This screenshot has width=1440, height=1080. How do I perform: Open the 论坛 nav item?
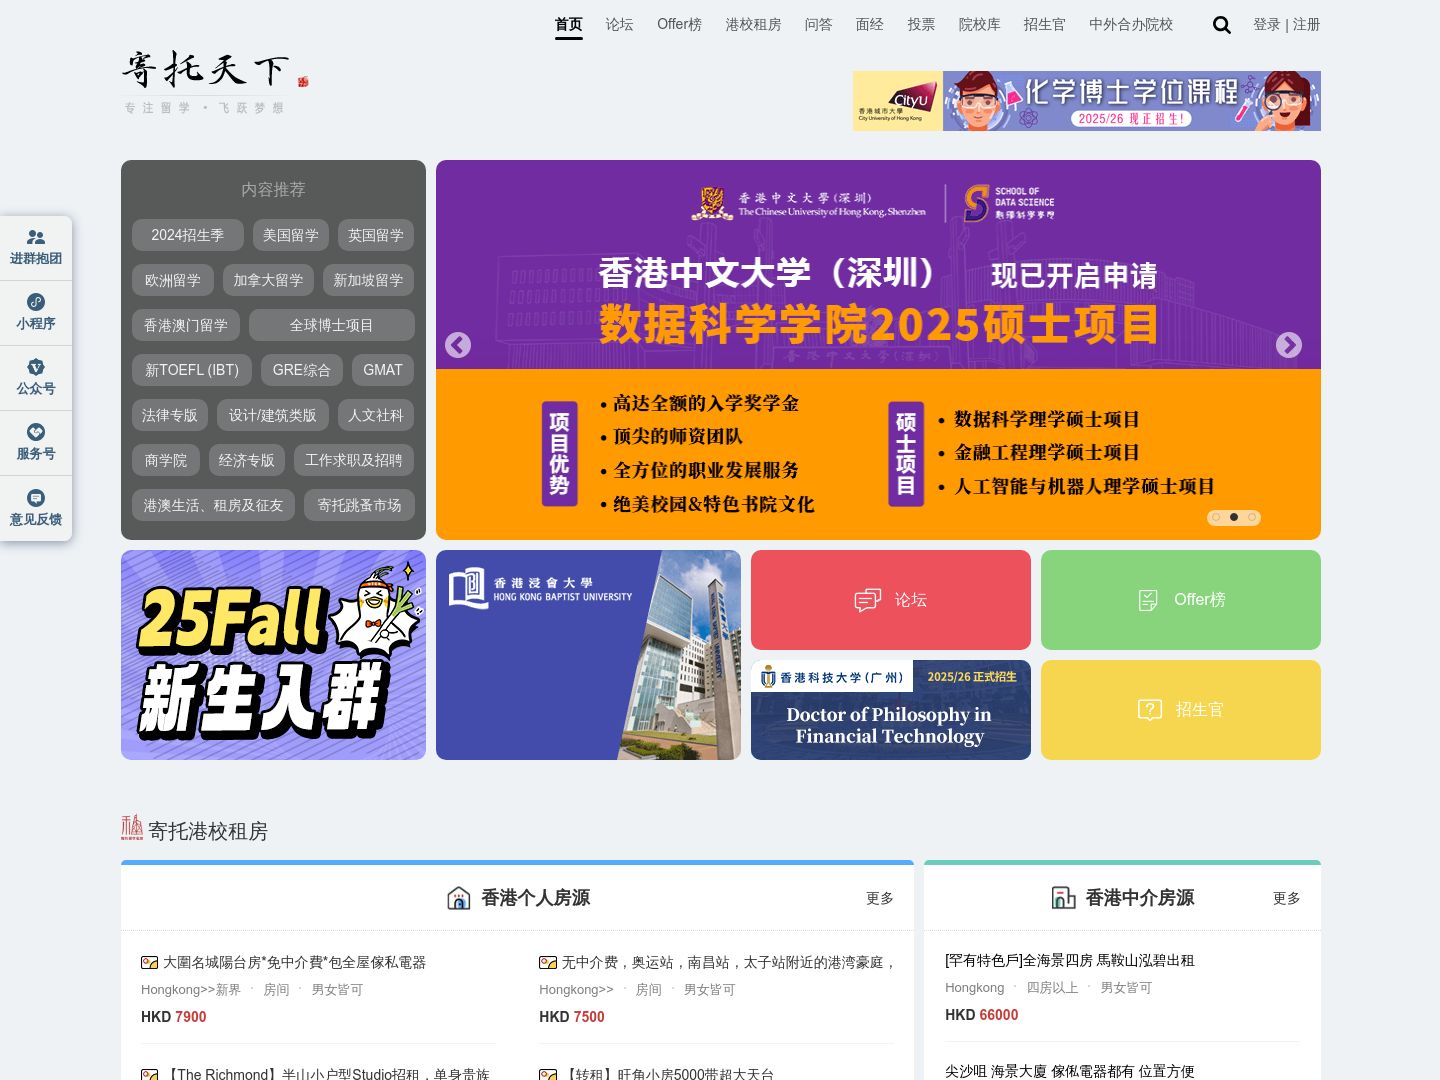click(x=619, y=25)
